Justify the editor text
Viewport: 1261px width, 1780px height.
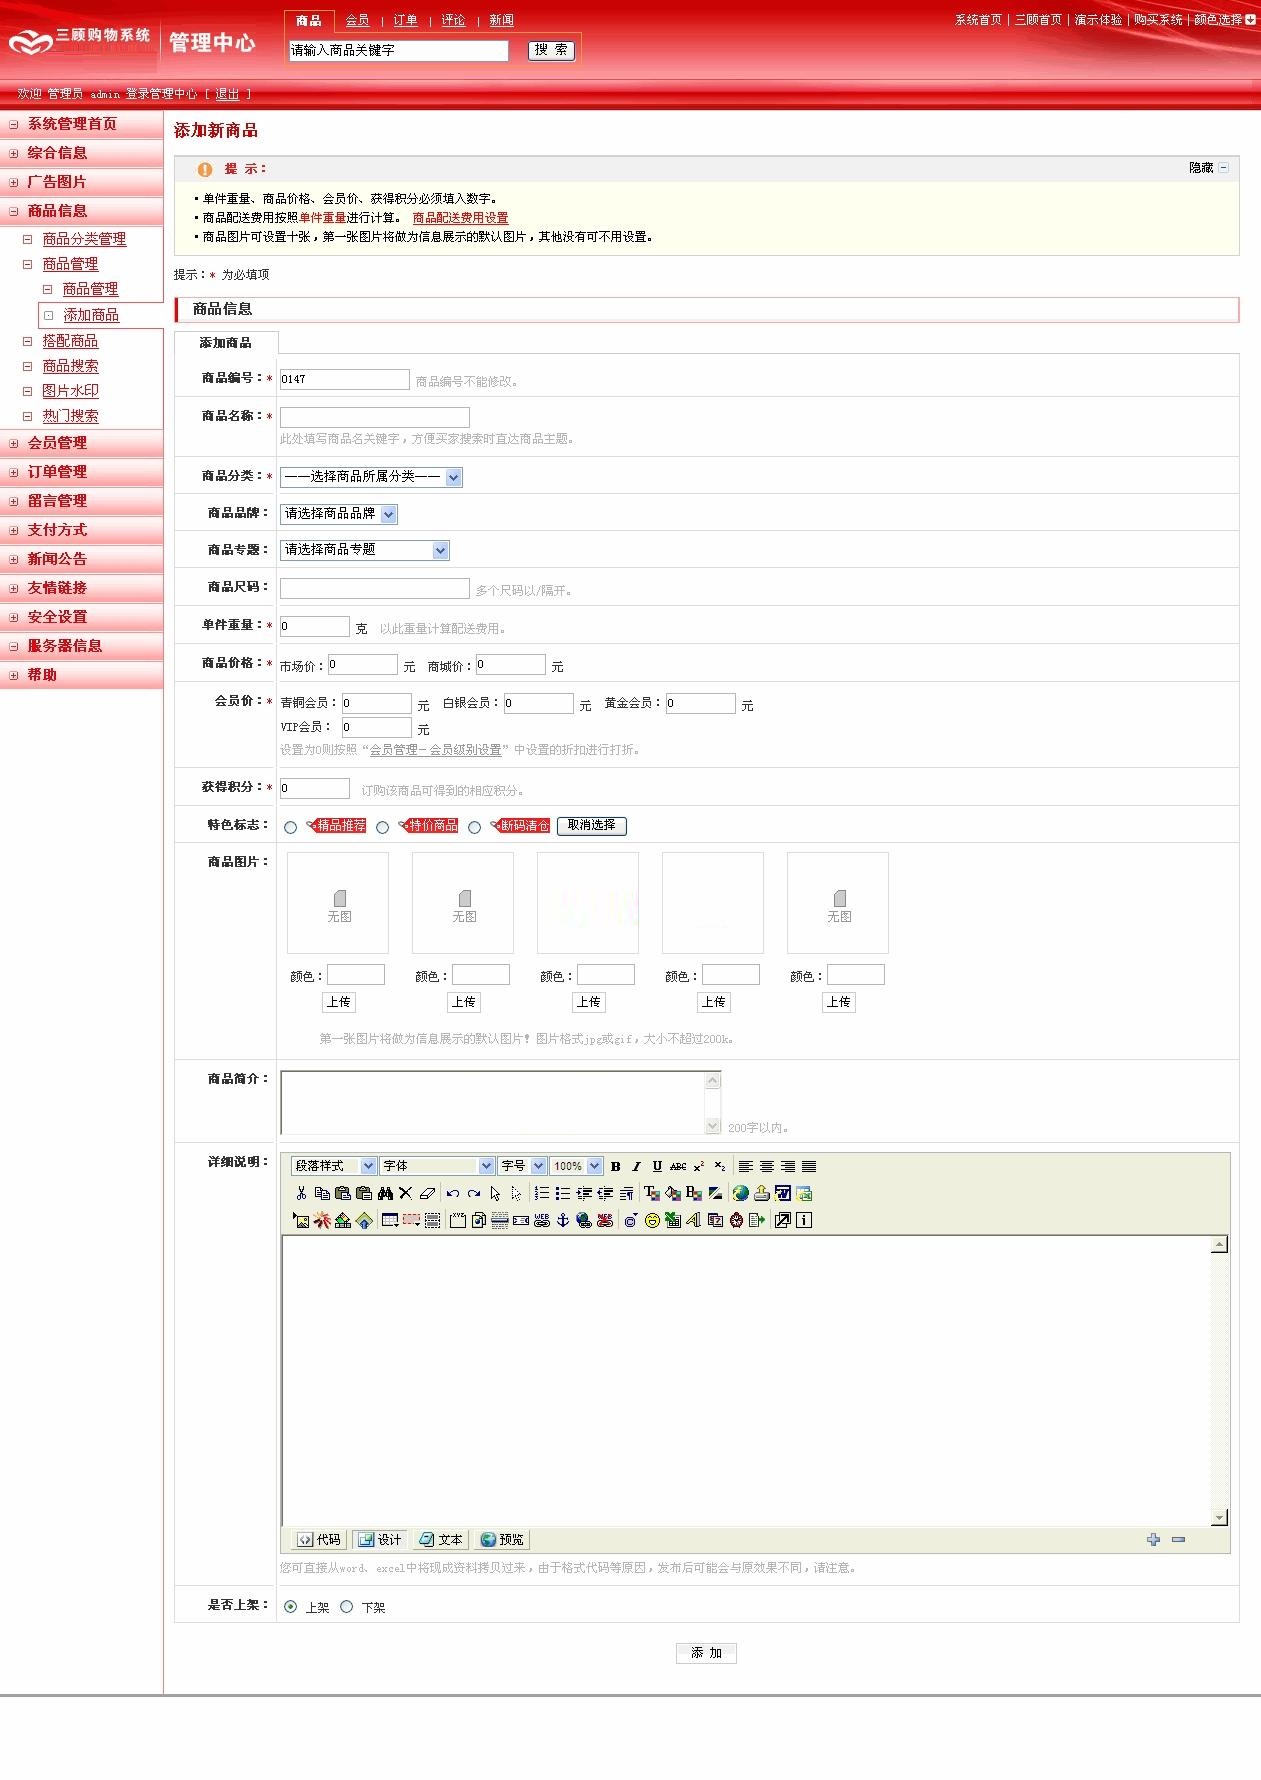(809, 1166)
